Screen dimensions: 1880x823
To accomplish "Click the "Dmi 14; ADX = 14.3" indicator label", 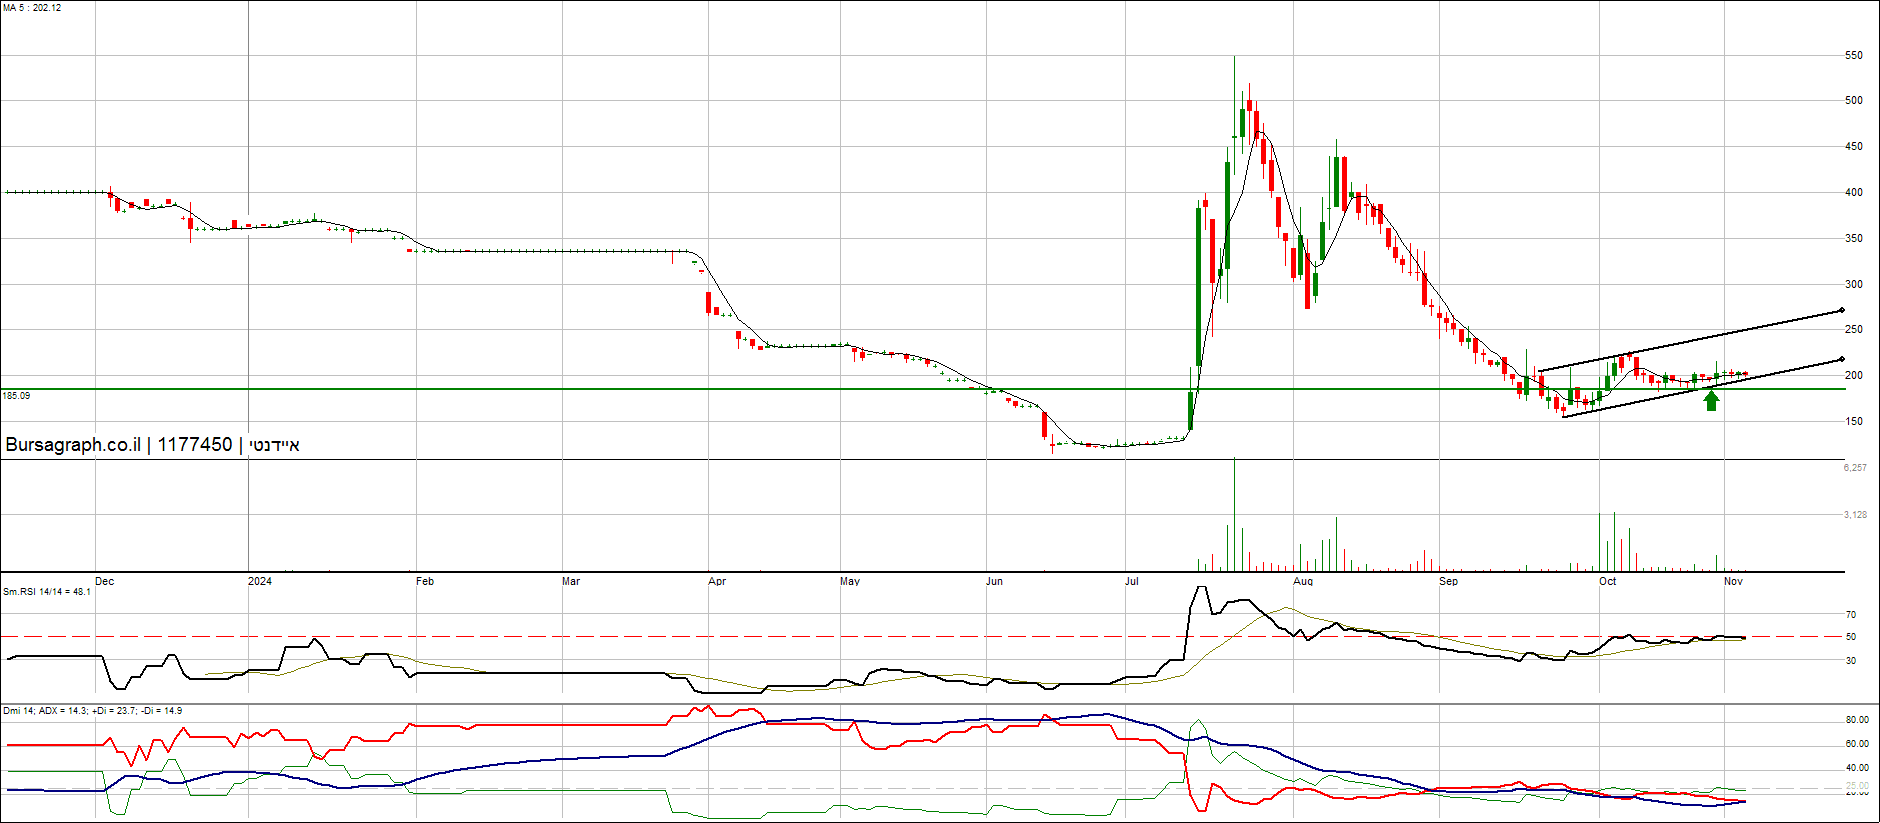I will tap(45, 711).
